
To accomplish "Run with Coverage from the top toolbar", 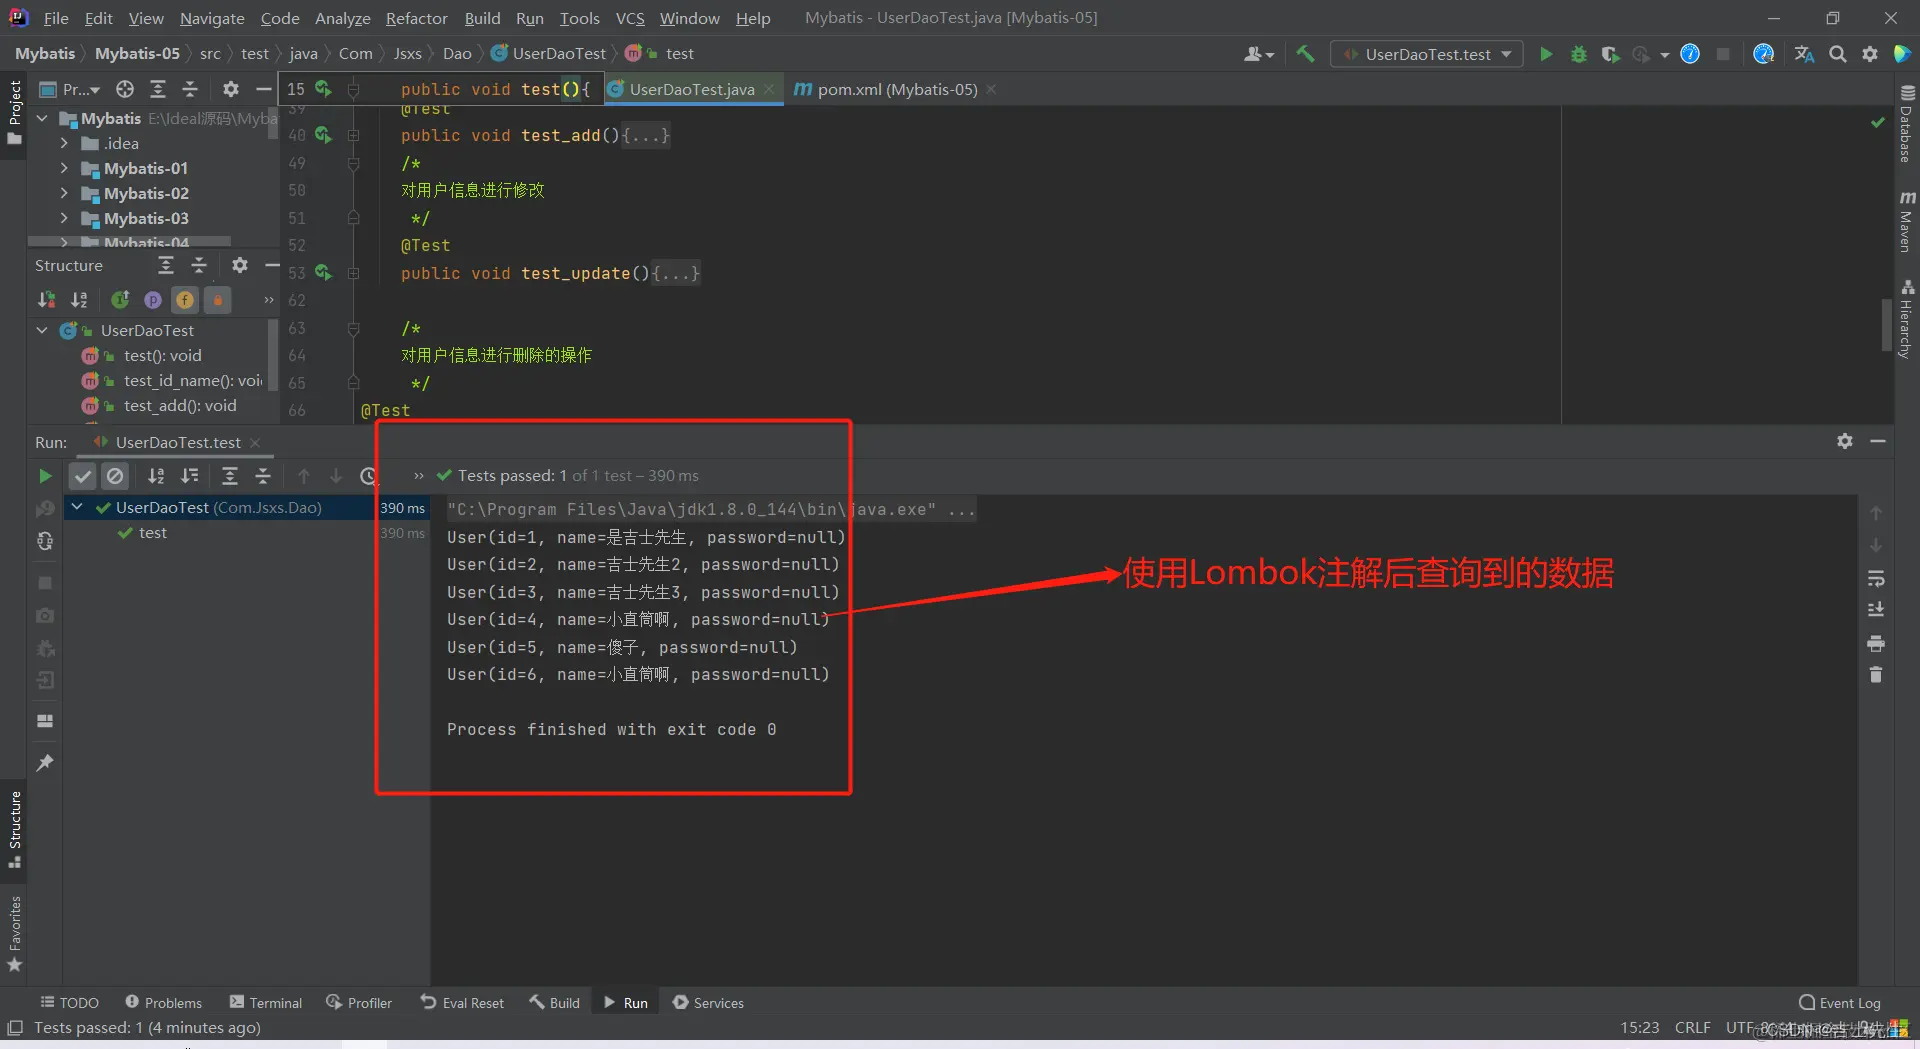I will (1610, 54).
